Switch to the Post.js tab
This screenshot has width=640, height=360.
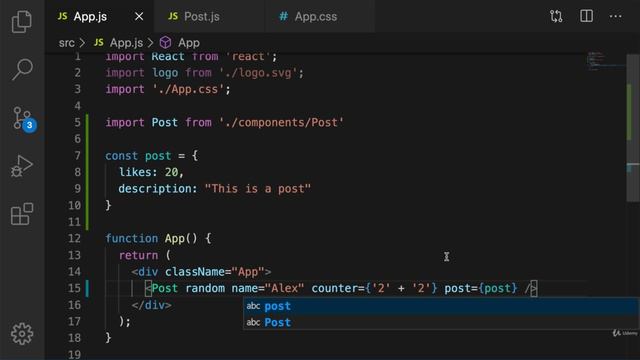(x=209, y=16)
